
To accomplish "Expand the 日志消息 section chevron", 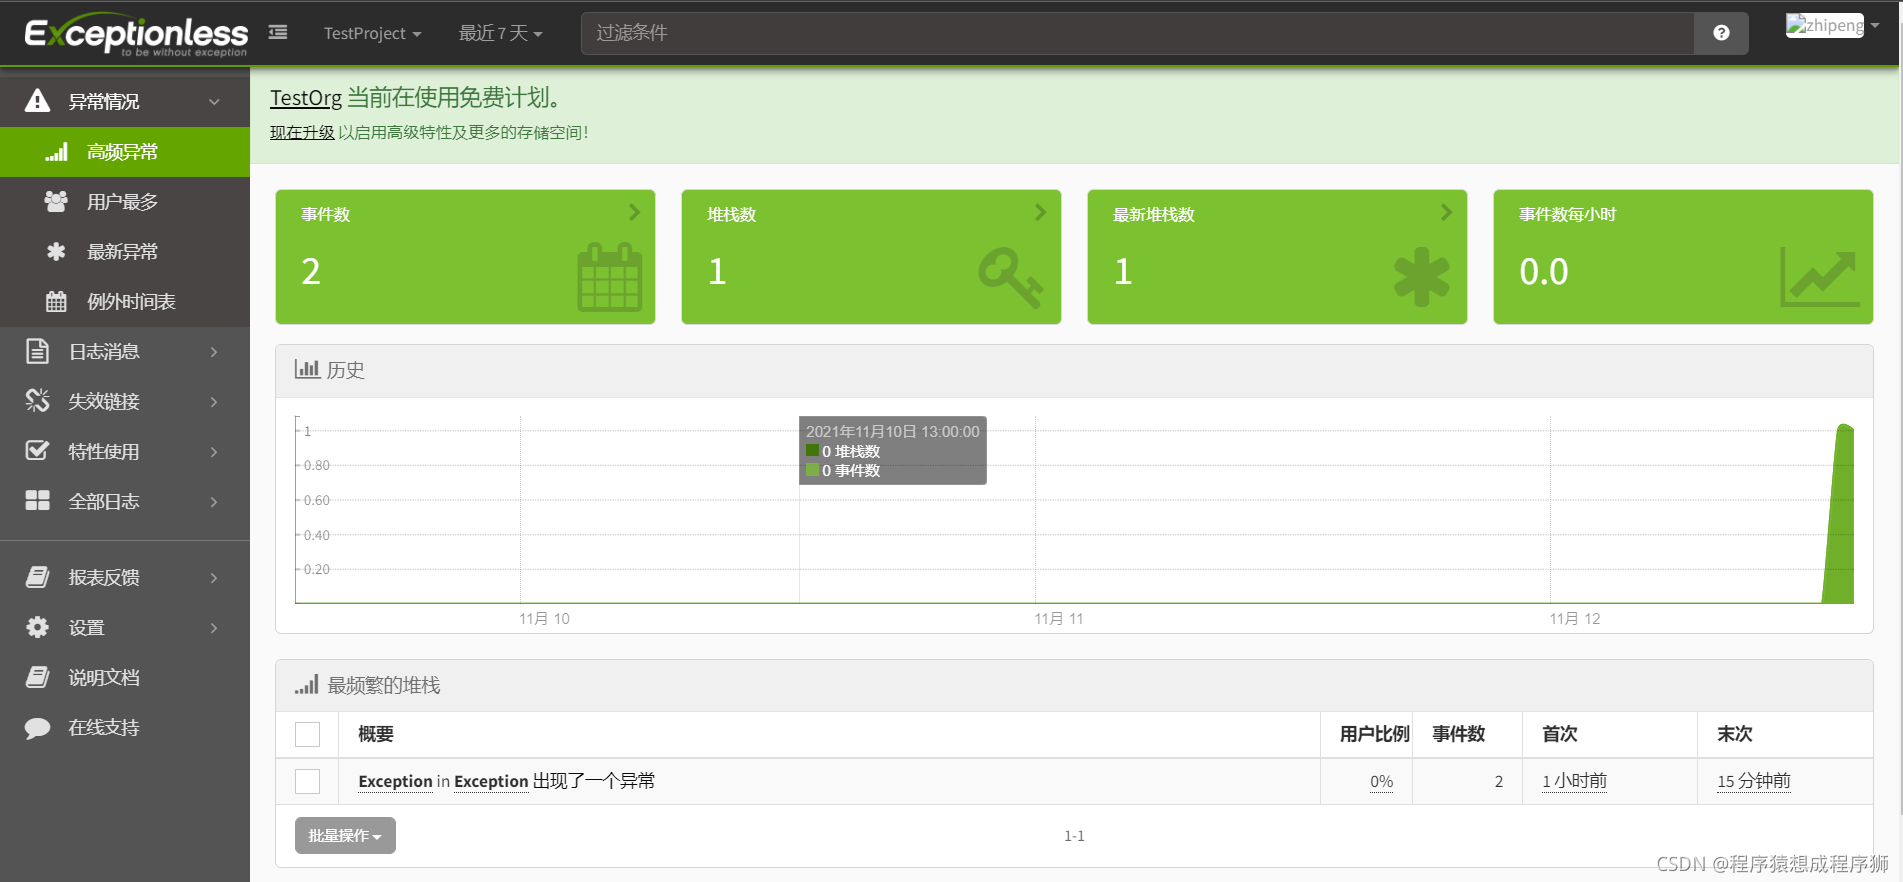I will point(214,351).
